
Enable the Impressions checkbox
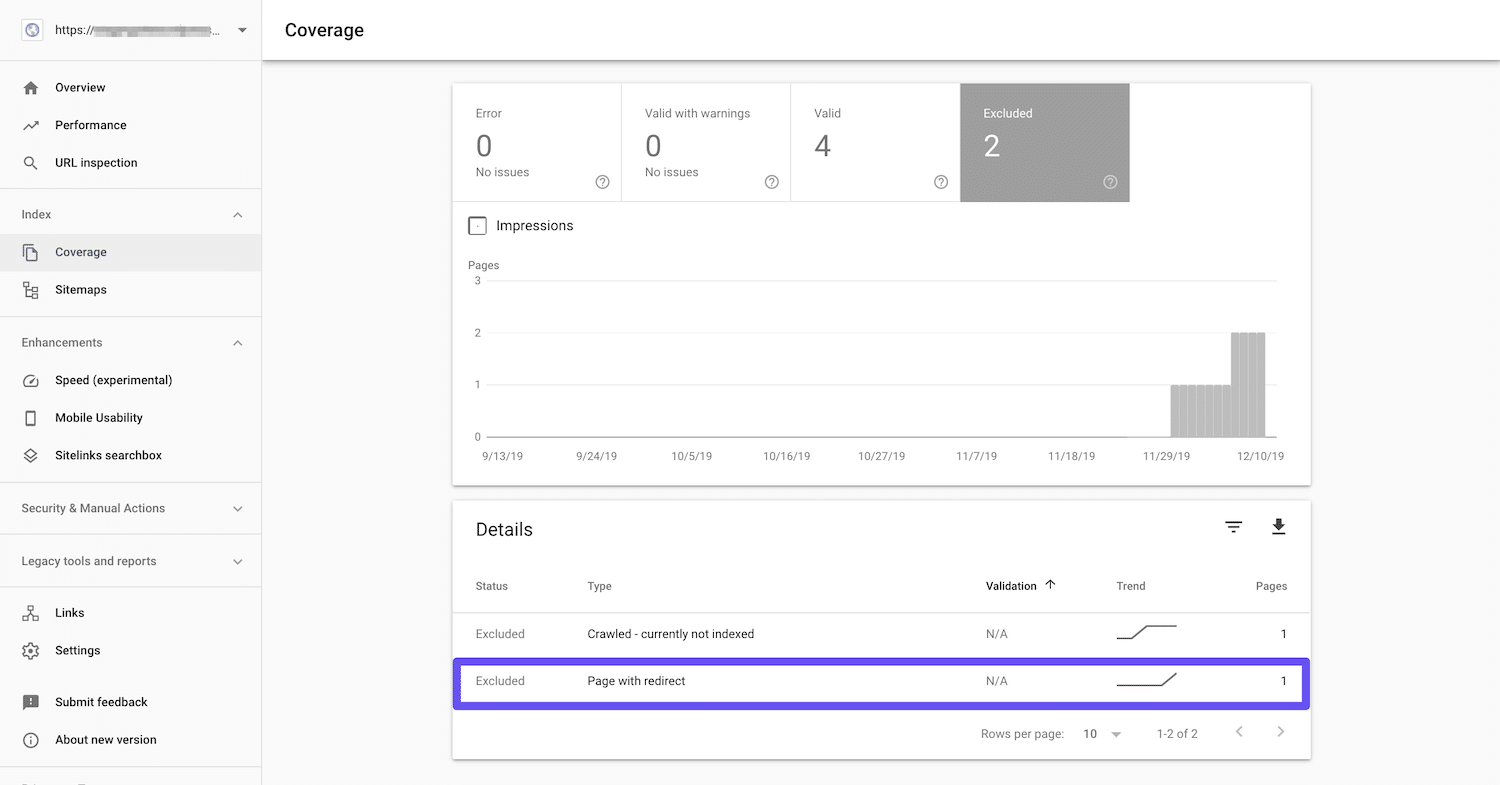(477, 225)
